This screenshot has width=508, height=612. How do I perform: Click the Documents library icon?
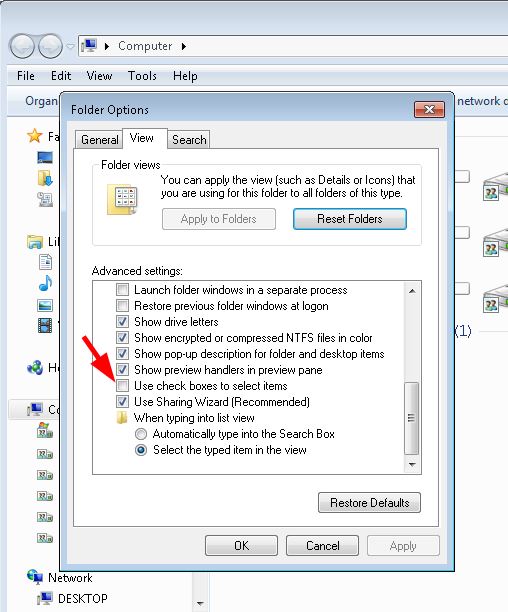pos(45,262)
